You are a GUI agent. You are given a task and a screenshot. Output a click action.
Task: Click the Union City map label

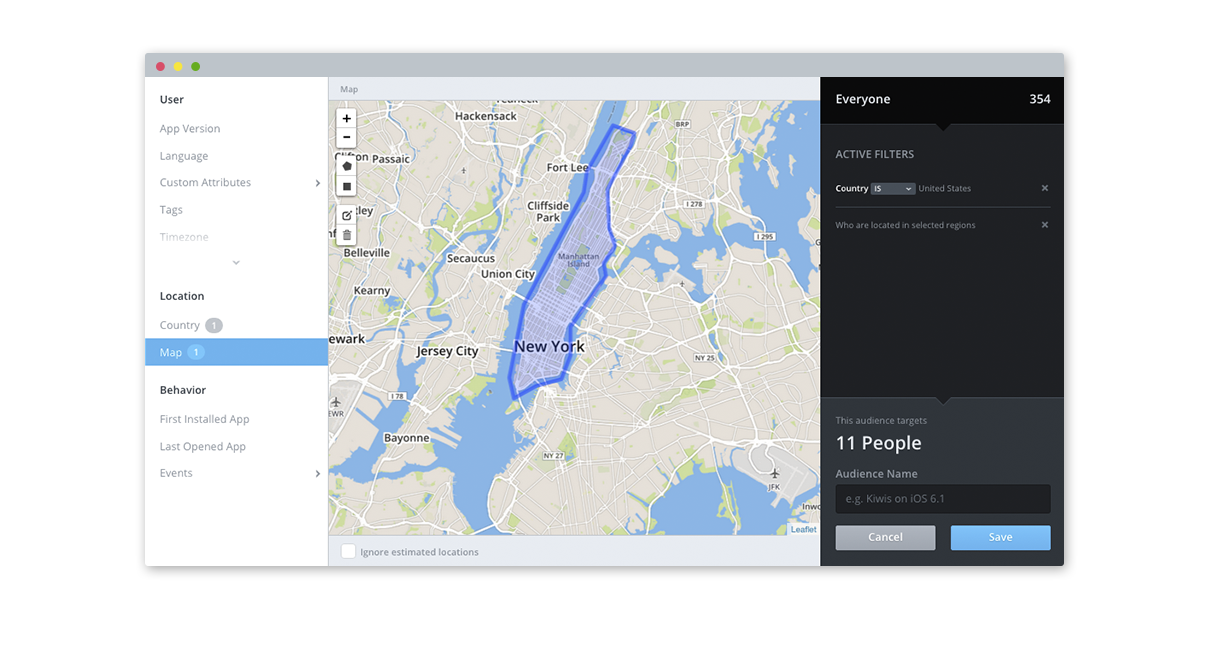pos(508,274)
